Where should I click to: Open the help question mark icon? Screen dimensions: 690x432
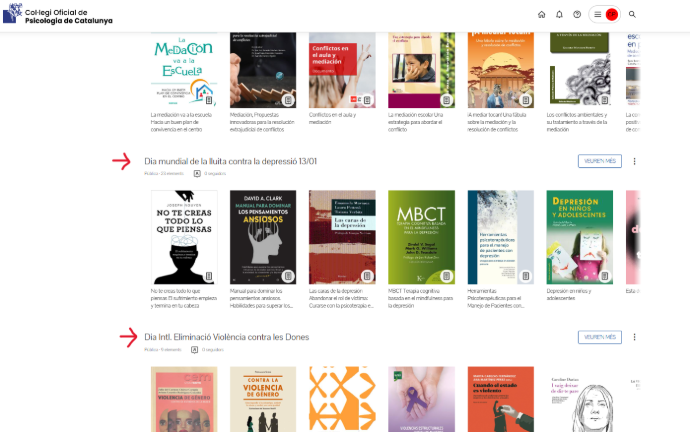pyautogui.click(x=577, y=15)
